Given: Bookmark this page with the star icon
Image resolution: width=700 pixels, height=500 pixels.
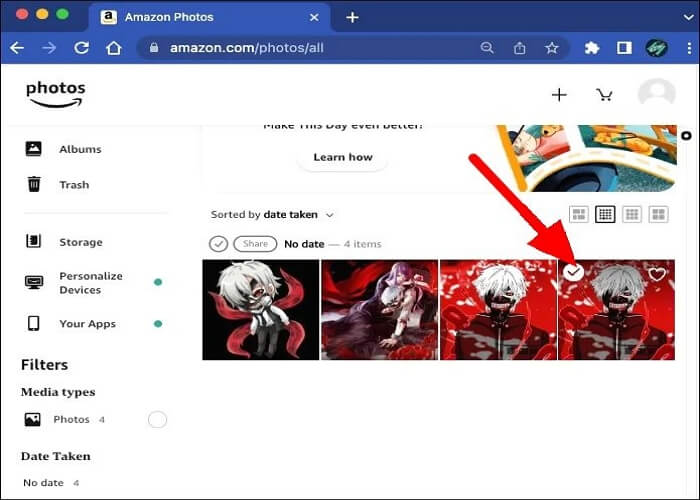Looking at the screenshot, I should (x=552, y=47).
